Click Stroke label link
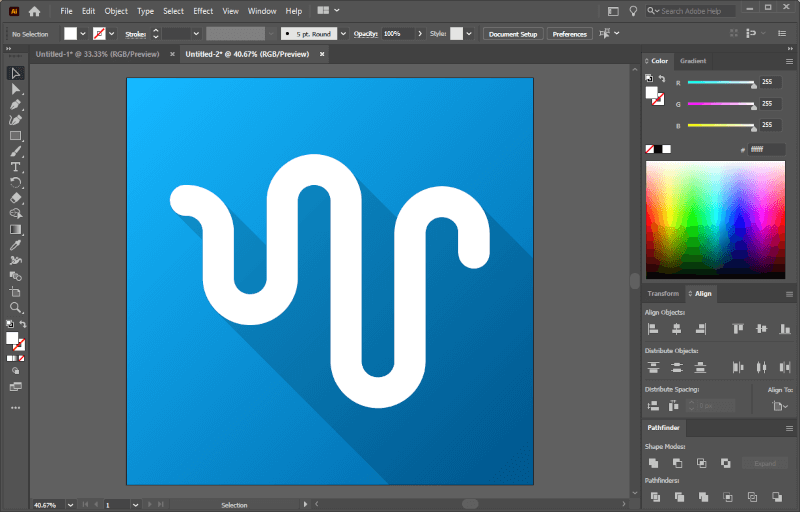This screenshot has width=800, height=512. click(136, 34)
